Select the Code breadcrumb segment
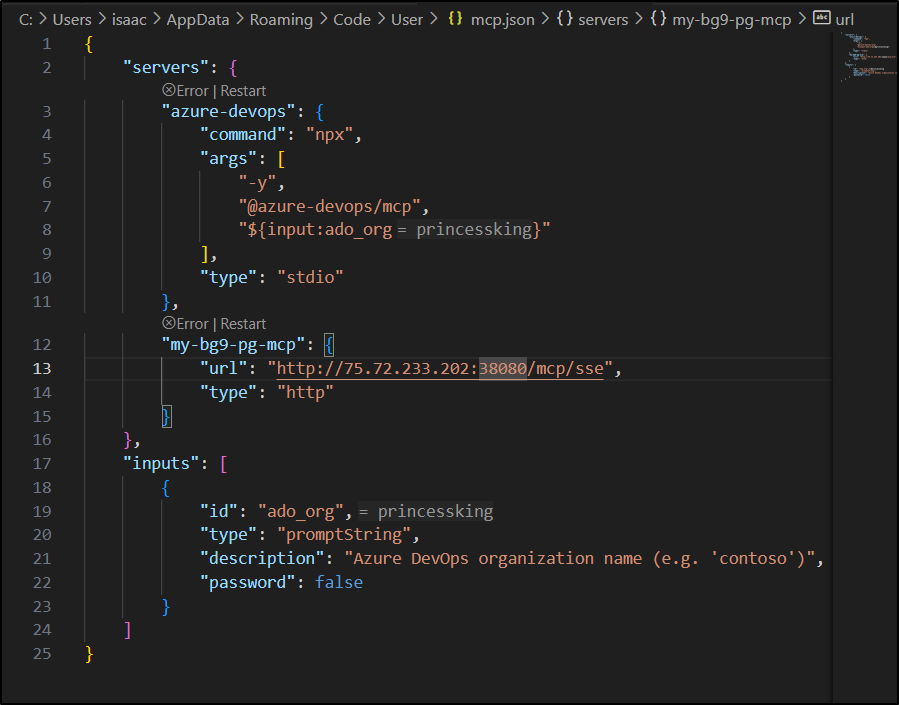This screenshot has height=705, width=899. pos(352,20)
